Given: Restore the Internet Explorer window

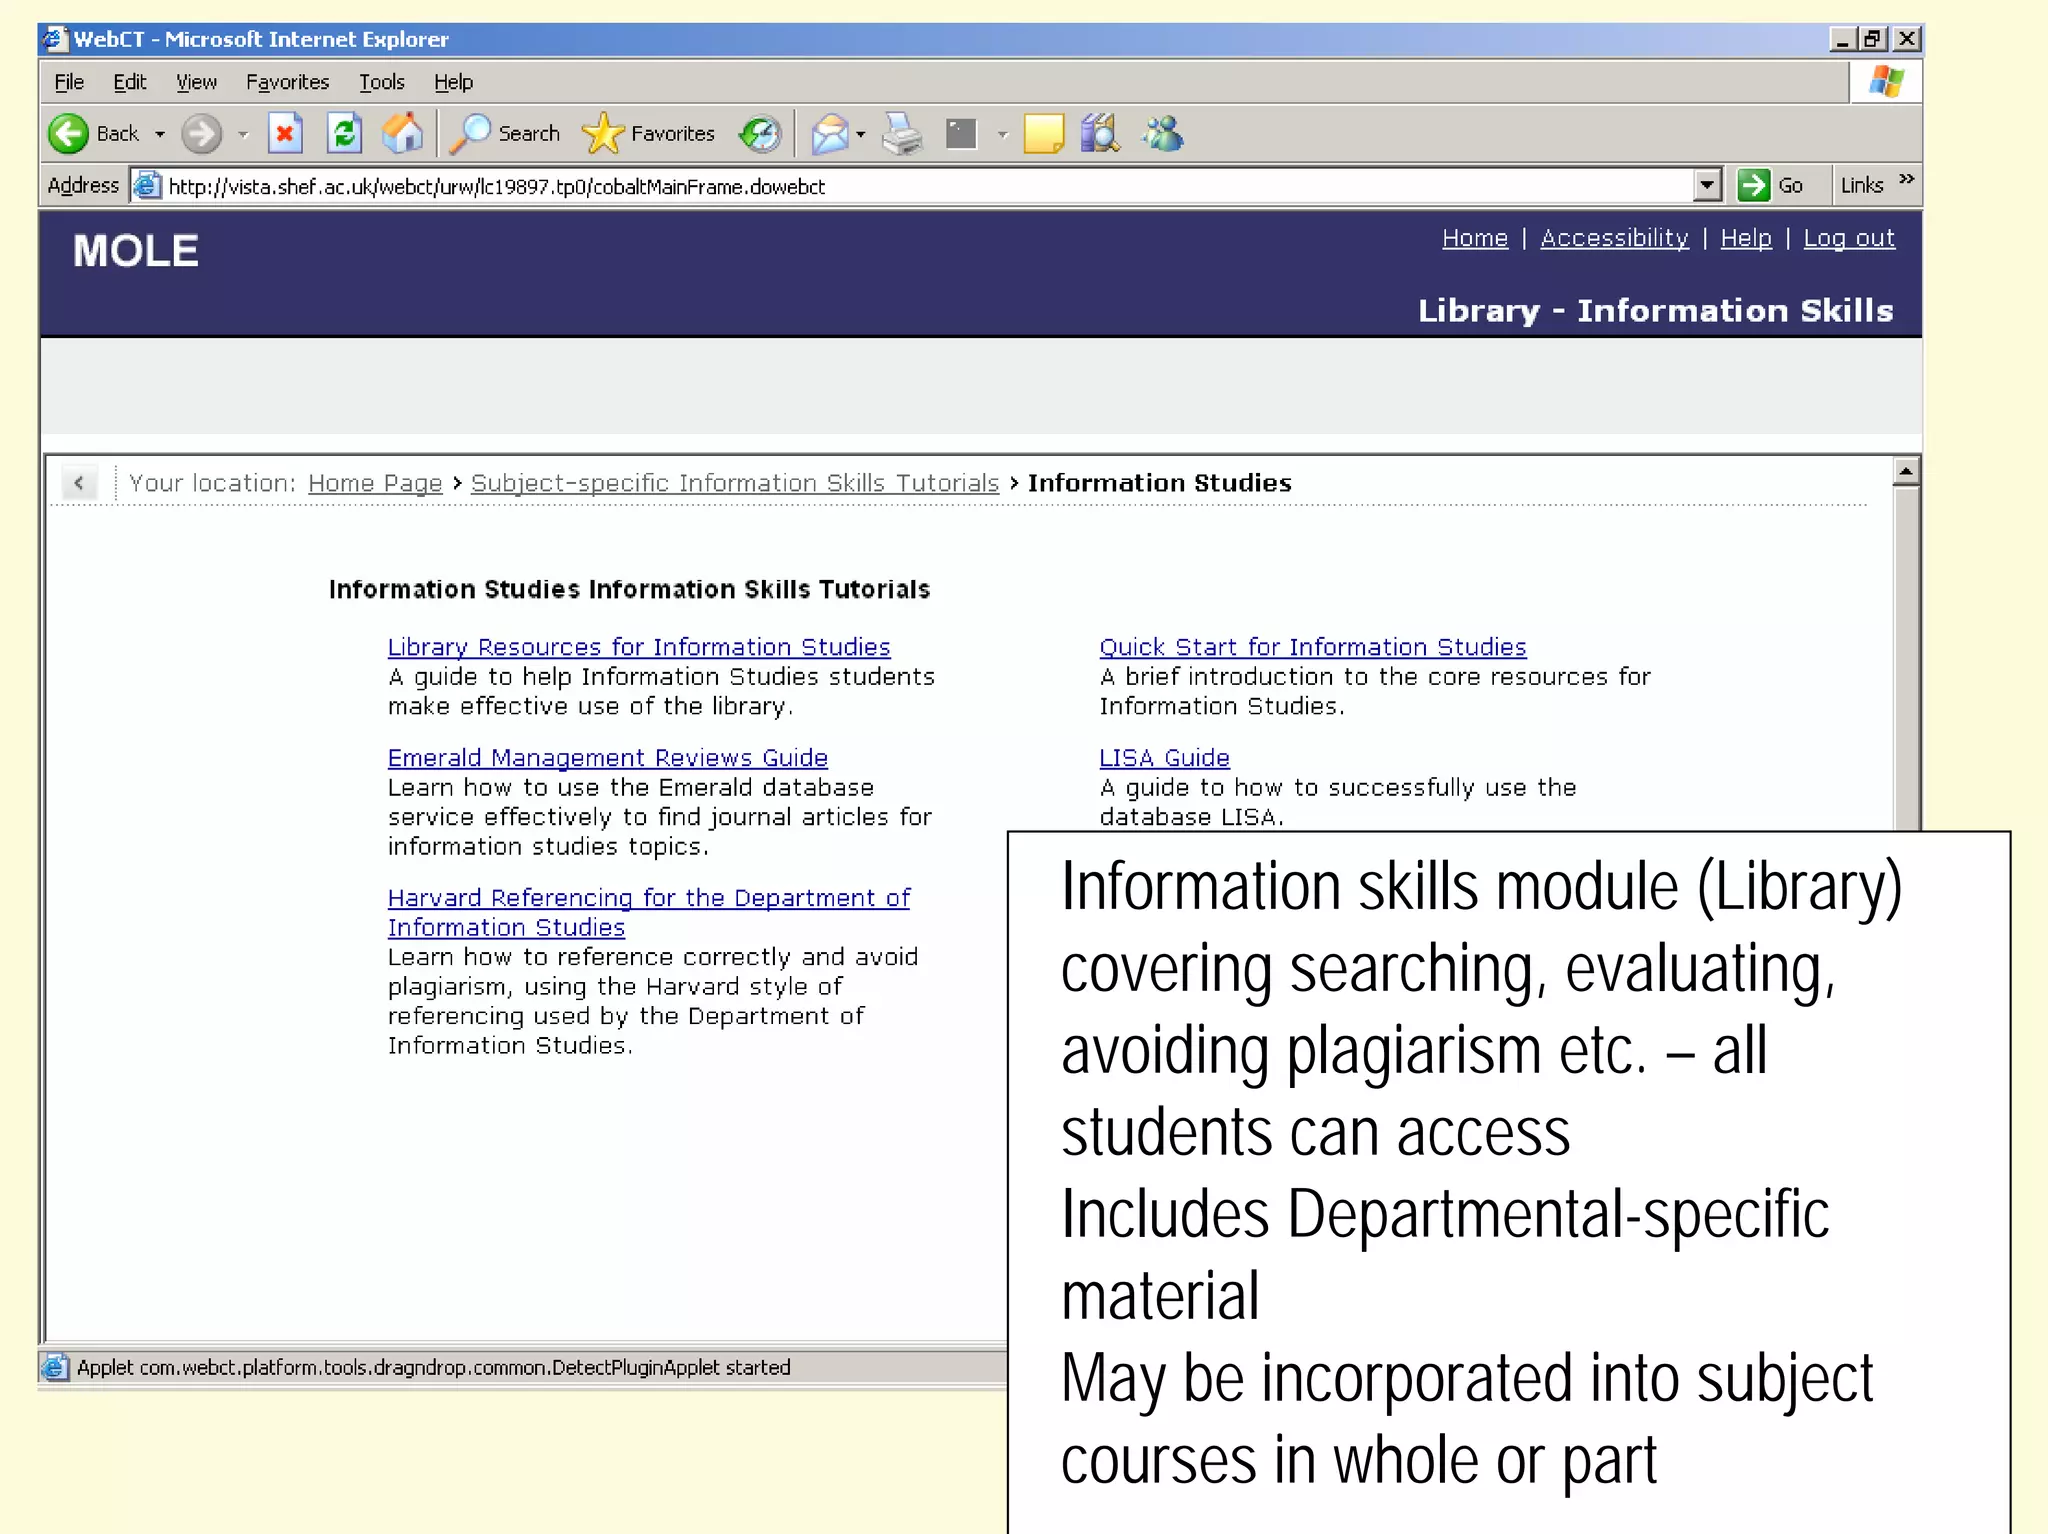Looking at the screenshot, I should click(1873, 39).
